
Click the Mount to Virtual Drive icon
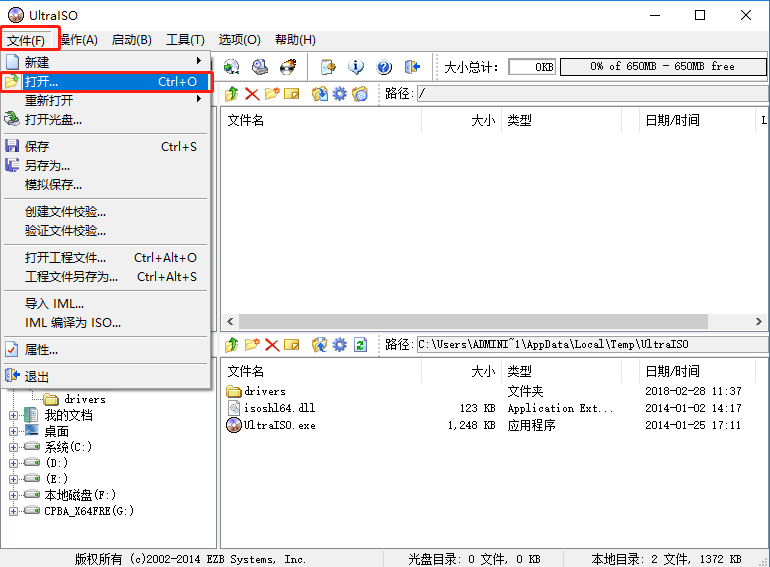click(260, 67)
